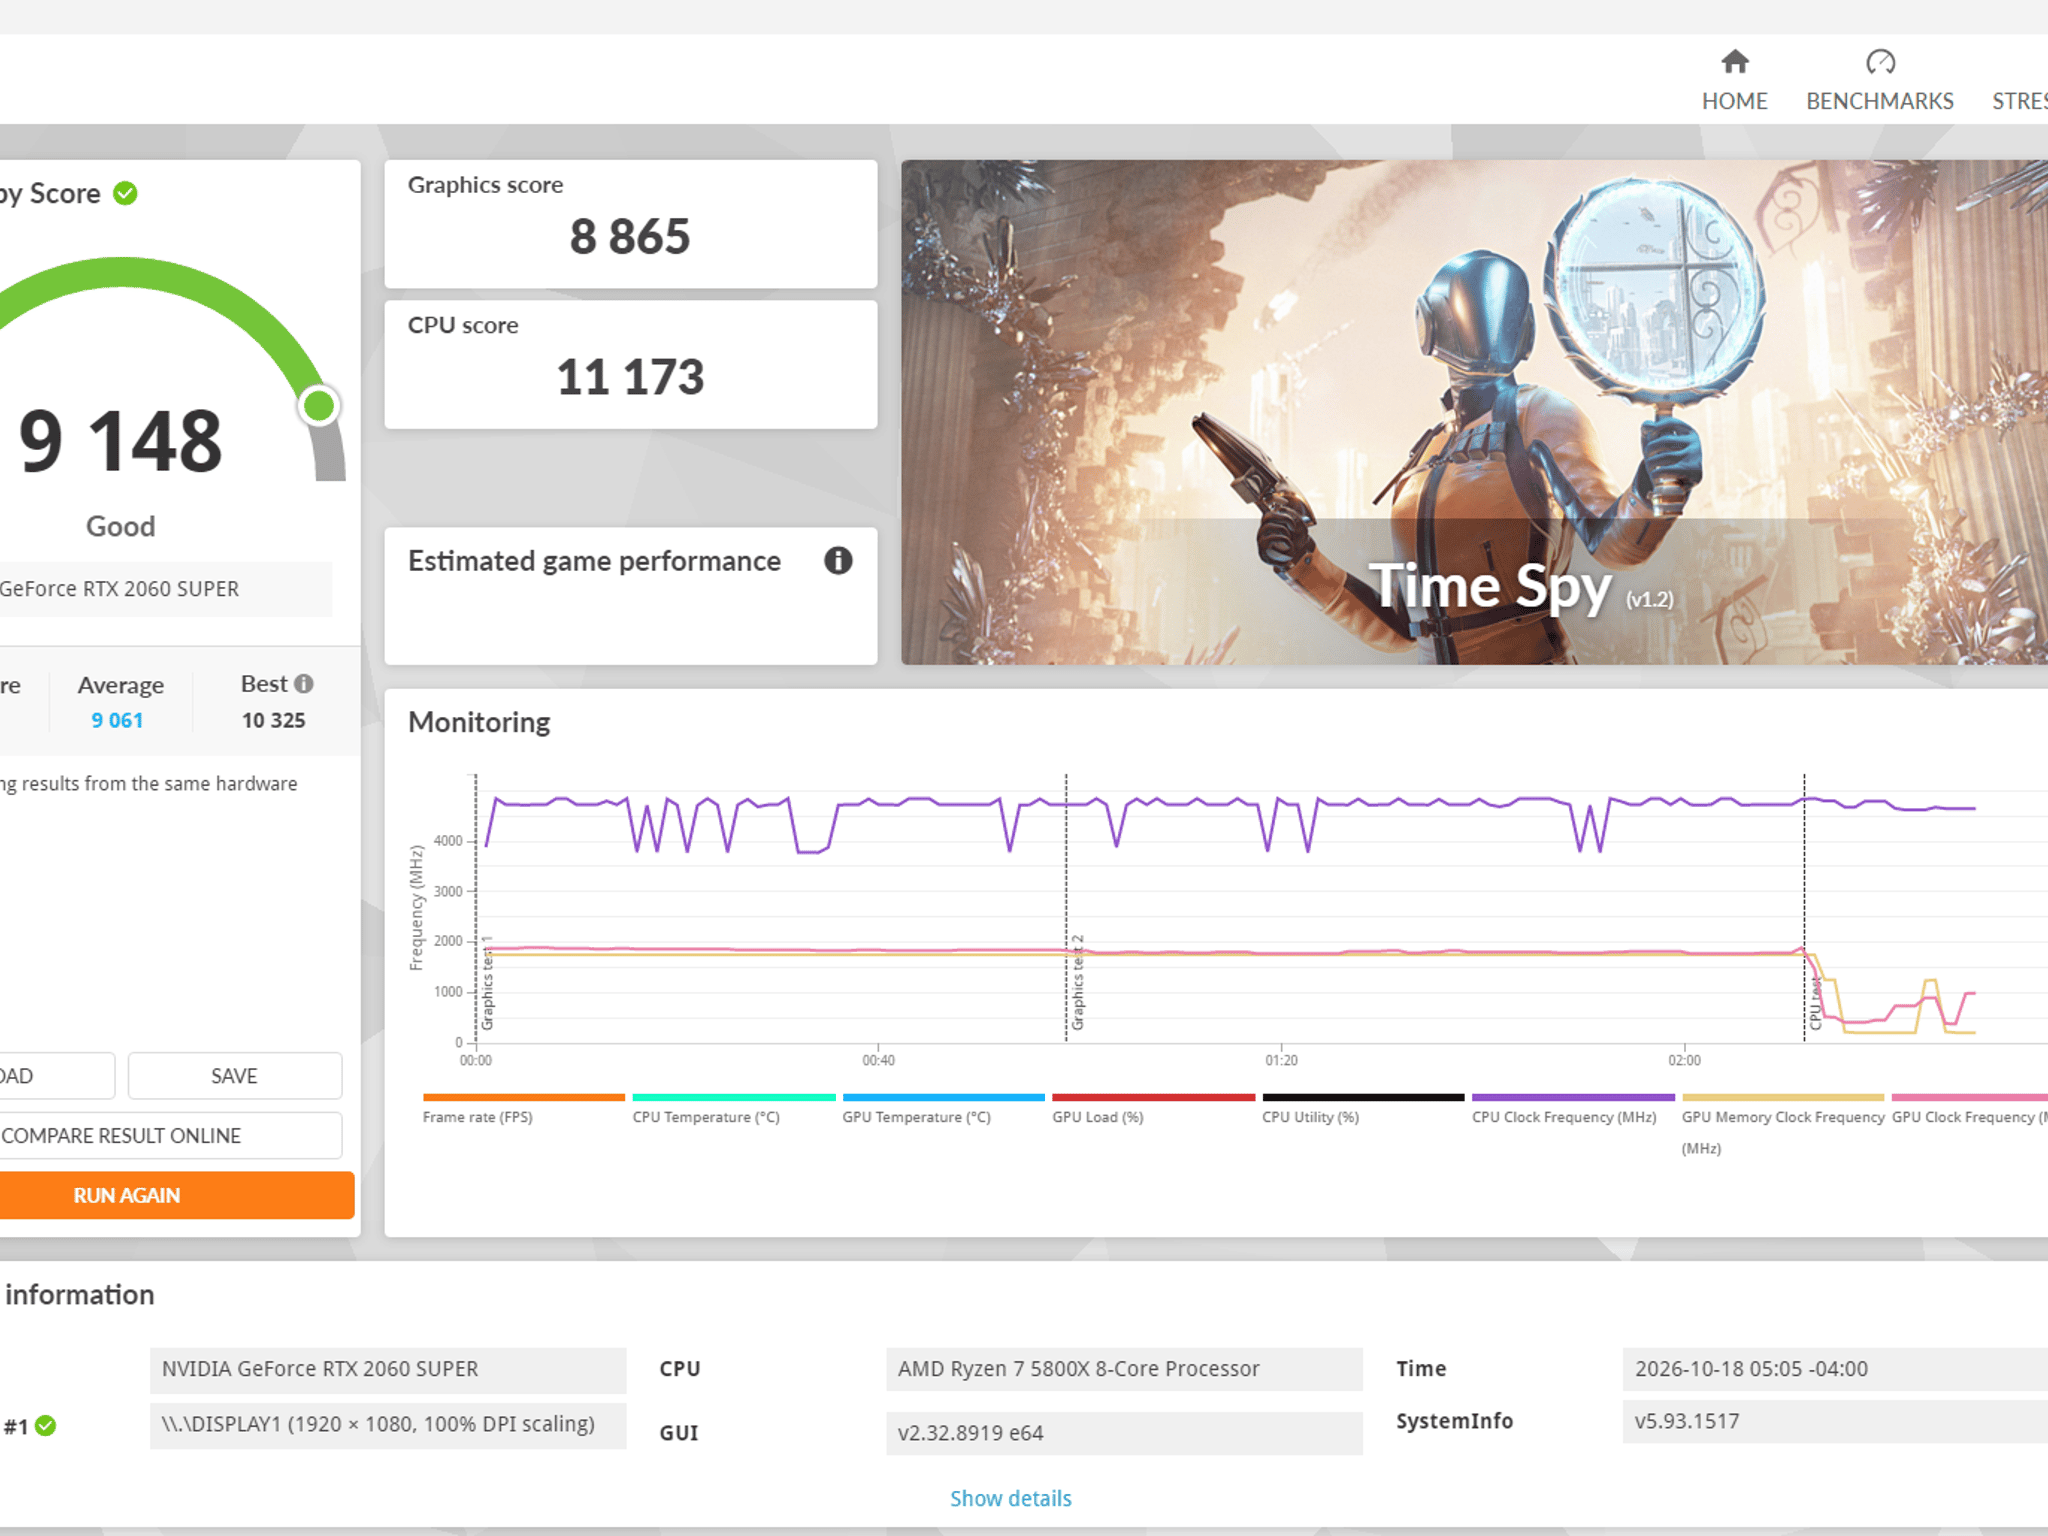The image size is (2048, 1536).
Task: Click the Monitoring section heading
Action: click(x=479, y=722)
